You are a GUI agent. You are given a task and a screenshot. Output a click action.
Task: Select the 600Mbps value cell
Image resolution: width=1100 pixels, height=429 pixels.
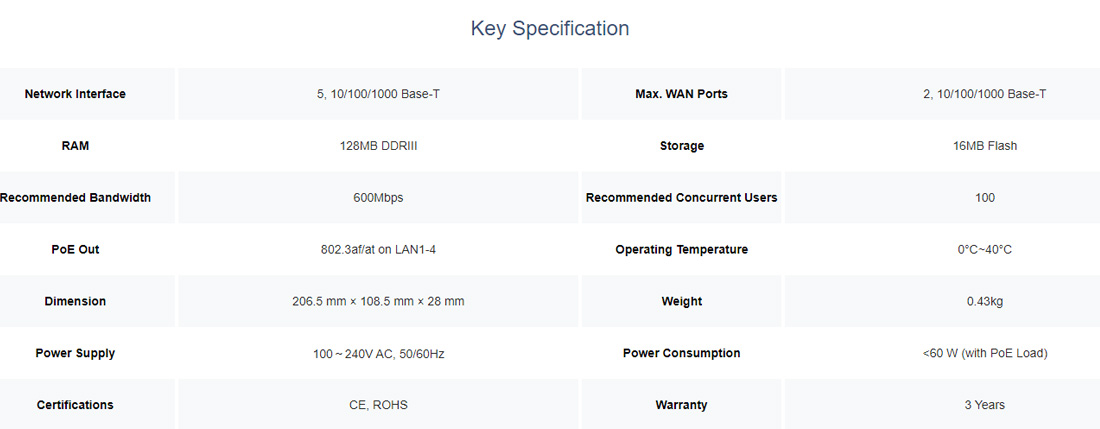click(378, 198)
